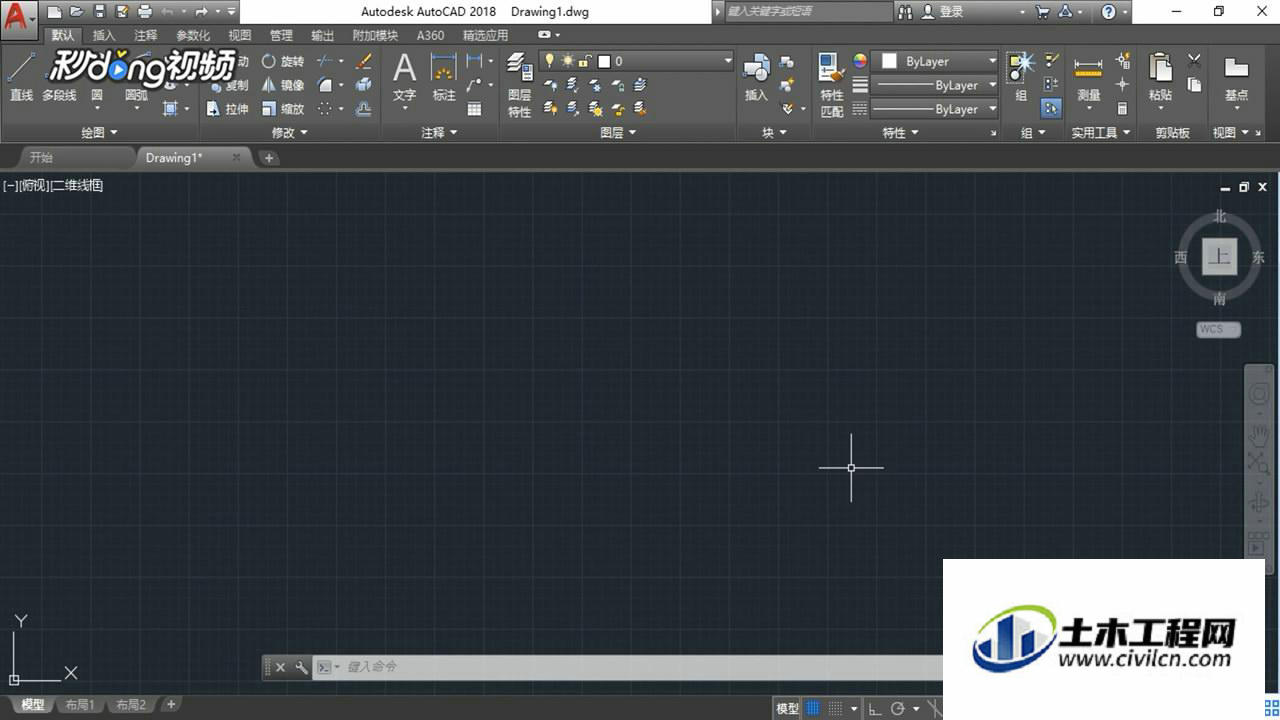Click the Autodesk App Store cart icon
The width and height of the screenshot is (1280, 720).
coord(1043,12)
